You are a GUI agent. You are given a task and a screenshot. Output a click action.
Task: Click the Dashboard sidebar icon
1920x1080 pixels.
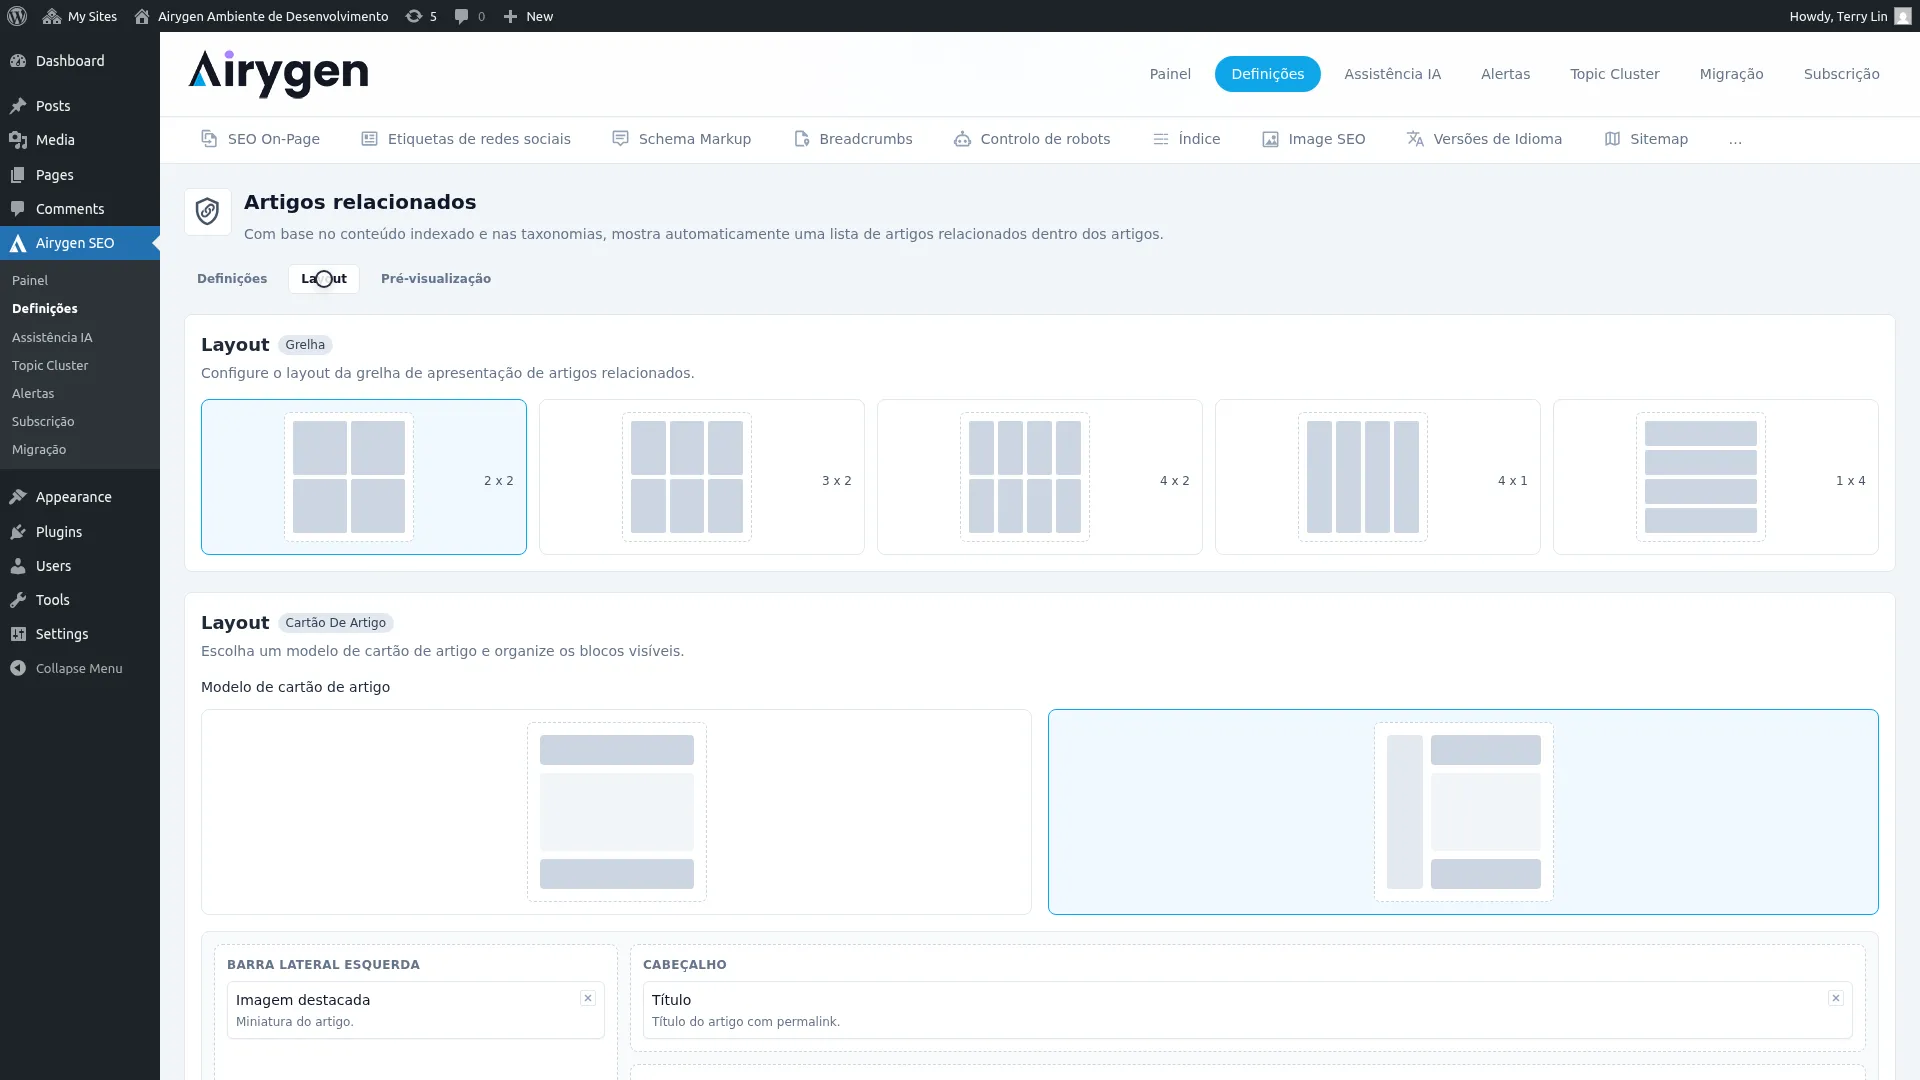click(x=18, y=61)
